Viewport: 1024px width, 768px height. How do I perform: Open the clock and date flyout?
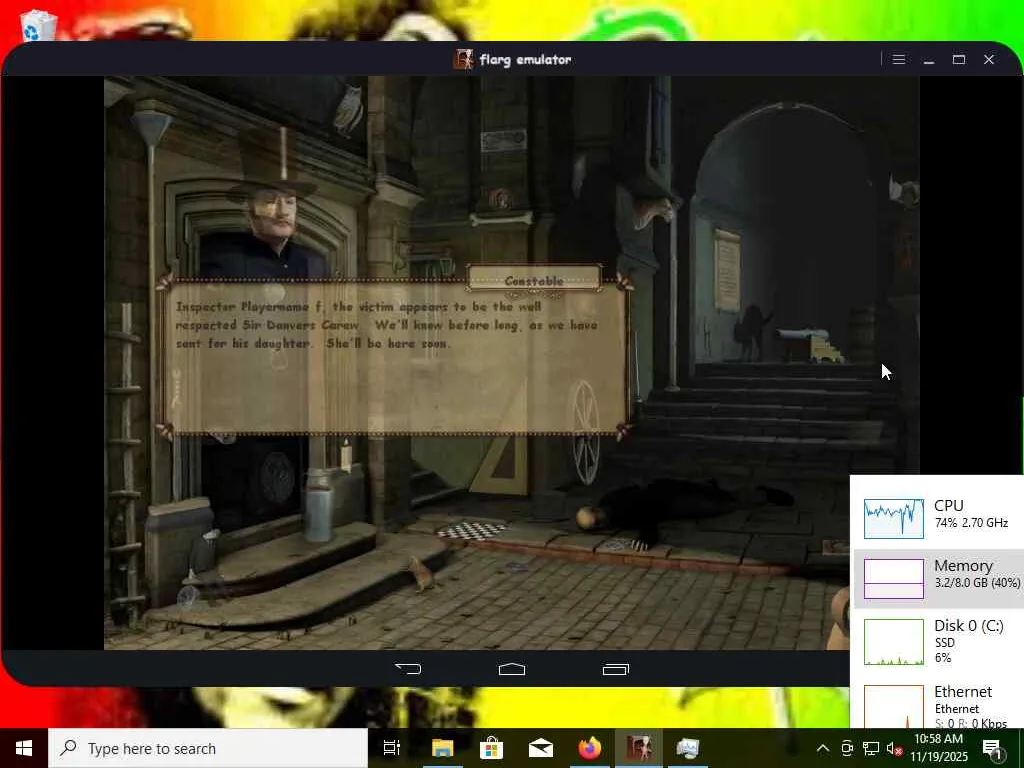[x=938, y=748]
